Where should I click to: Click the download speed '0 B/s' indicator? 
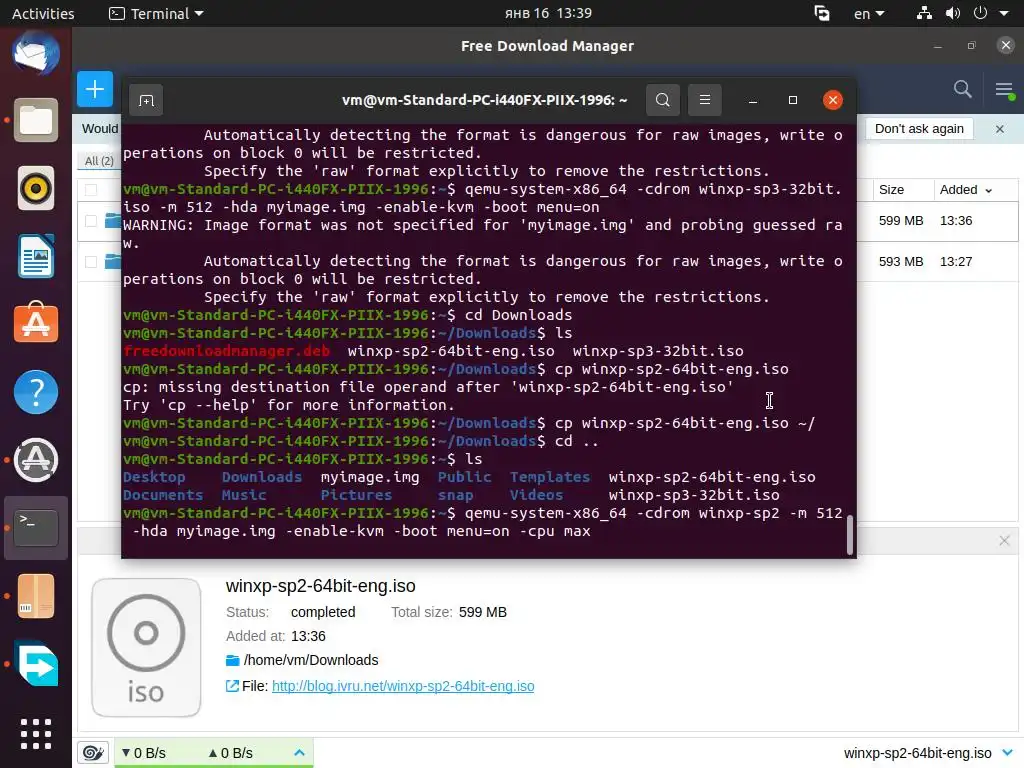click(144, 753)
